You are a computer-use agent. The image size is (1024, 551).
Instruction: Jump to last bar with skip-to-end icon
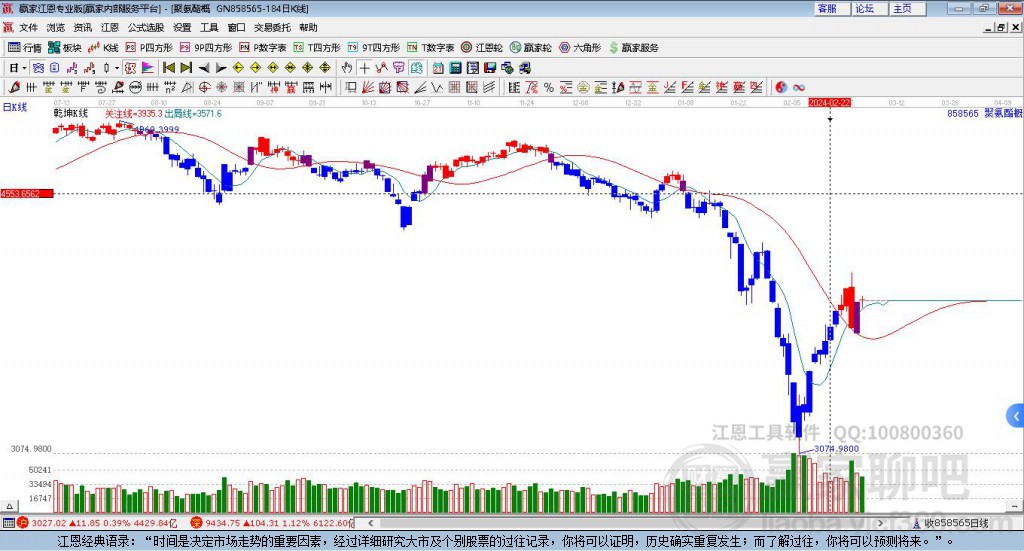(x=186, y=68)
